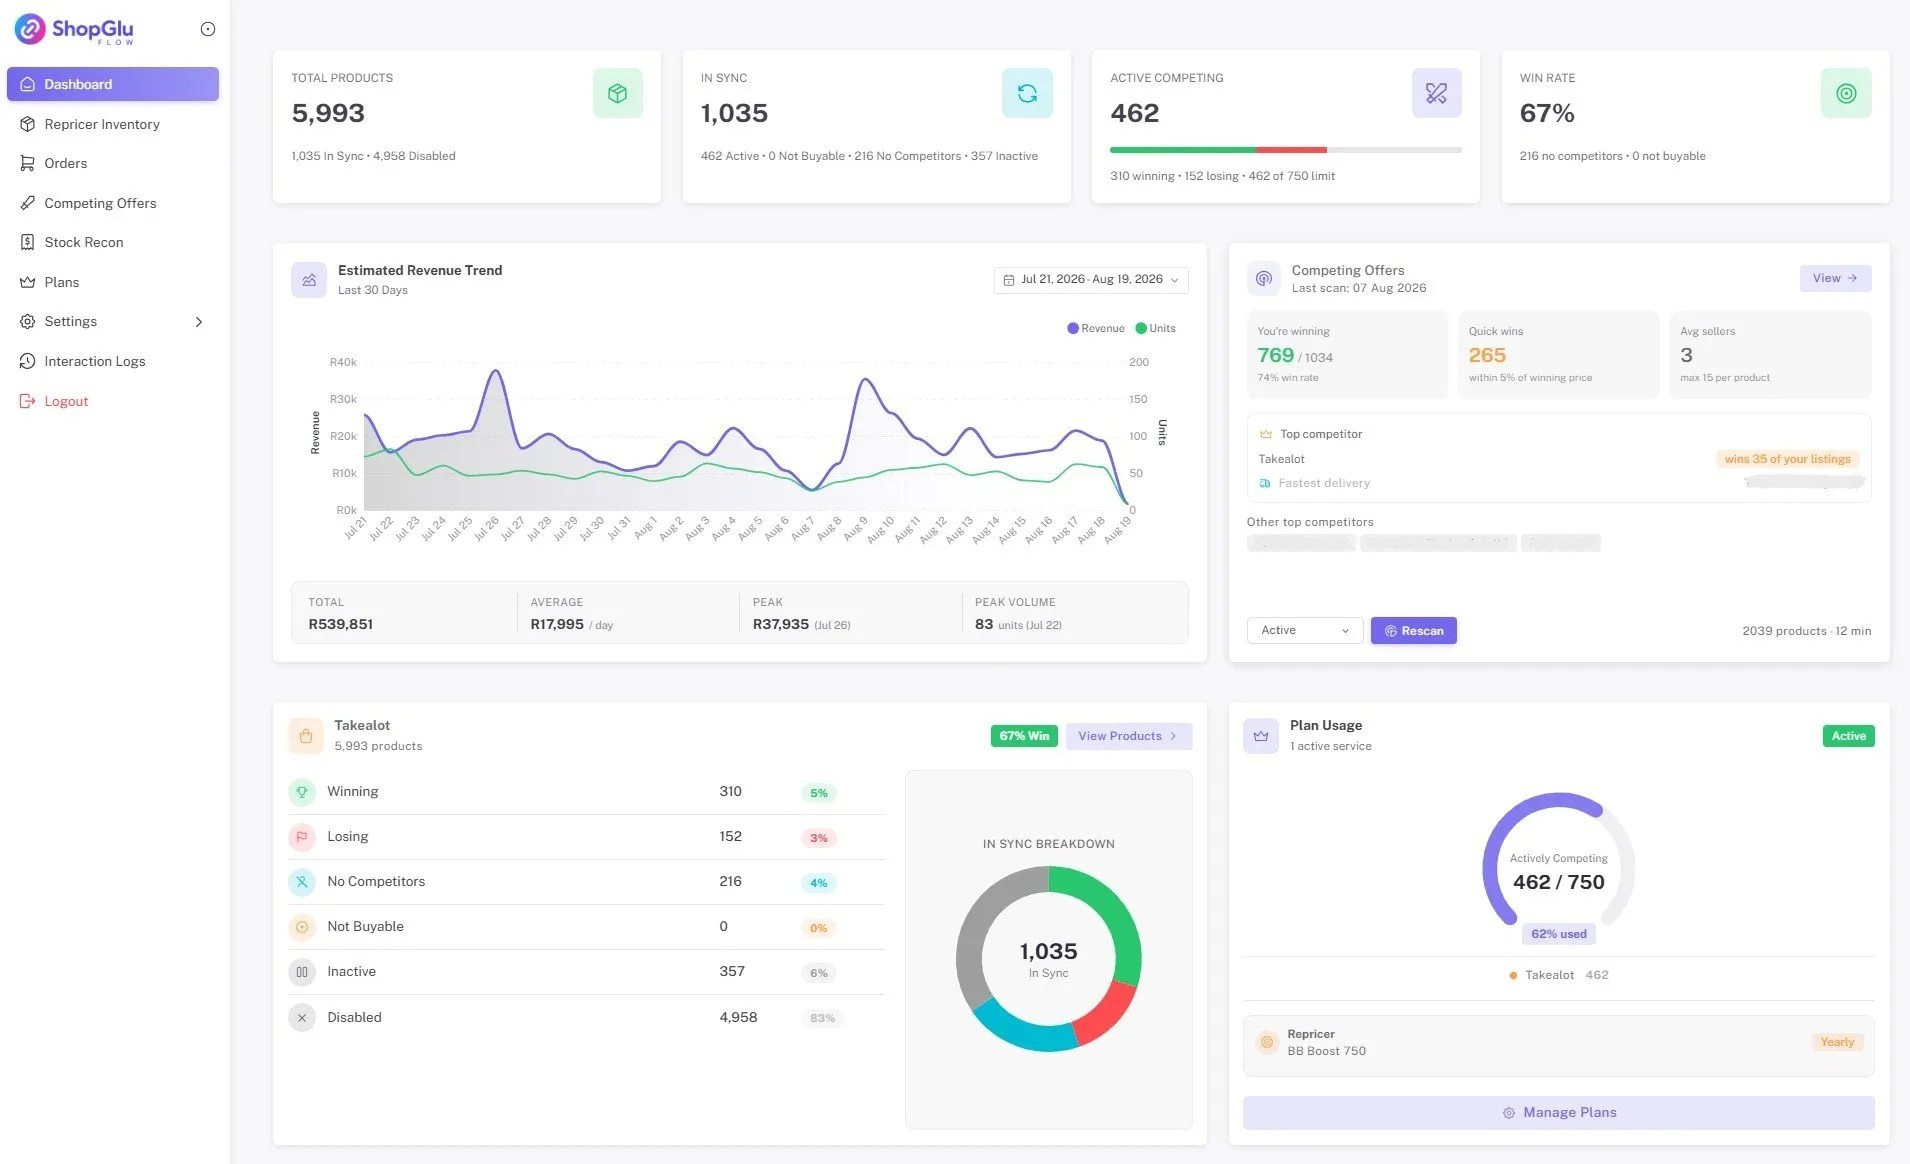1910x1164 pixels.
Task: Click the Estimated Revenue Trend chart icon
Action: tap(309, 280)
